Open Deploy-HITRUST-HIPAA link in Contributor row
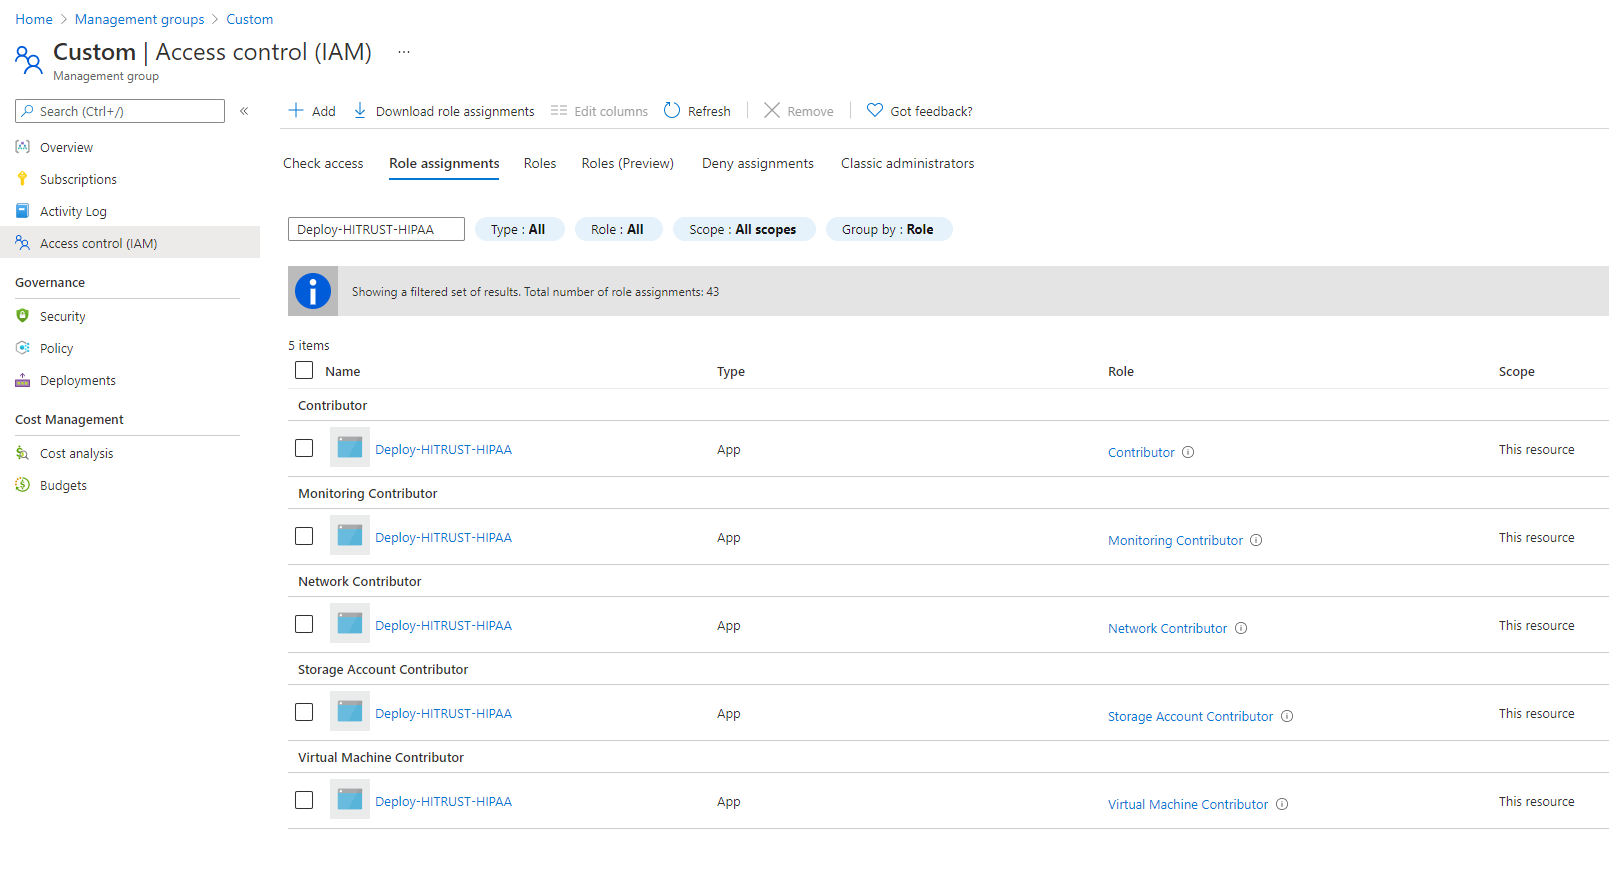1609x872 pixels. tap(444, 449)
